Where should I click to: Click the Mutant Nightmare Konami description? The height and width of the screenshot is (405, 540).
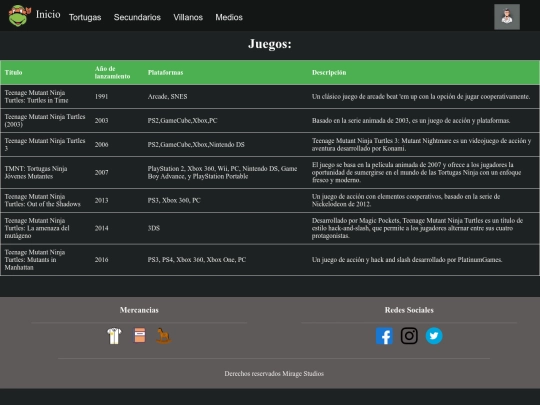pos(424,145)
